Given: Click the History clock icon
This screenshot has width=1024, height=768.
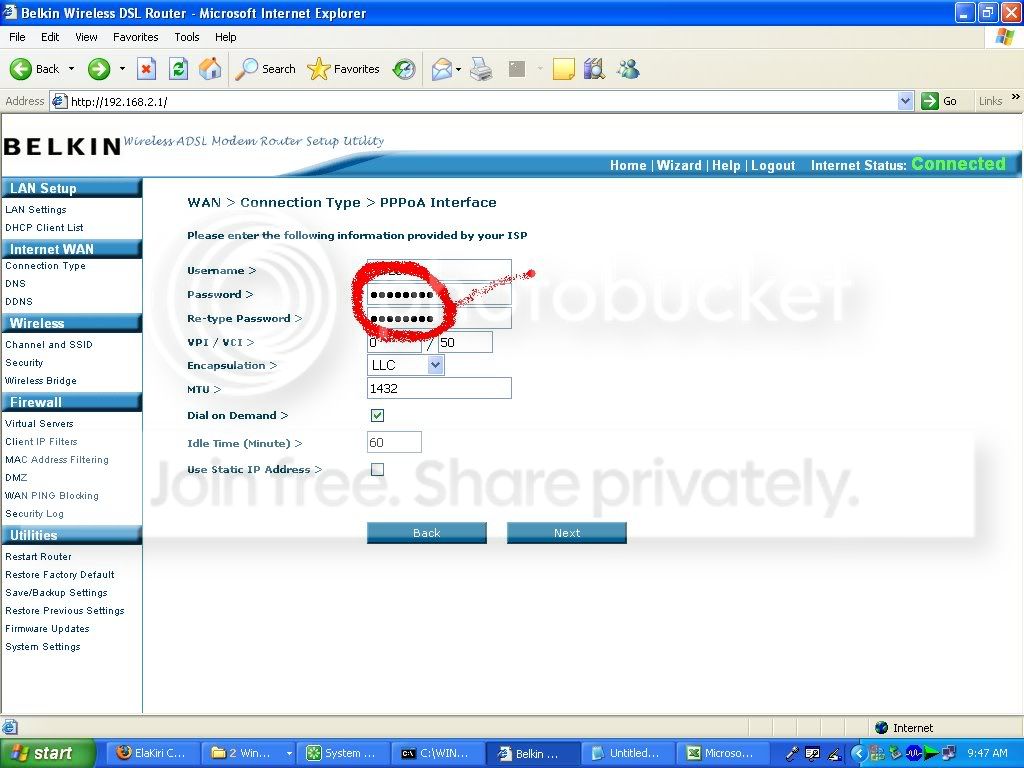Looking at the screenshot, I should (404, 69).
